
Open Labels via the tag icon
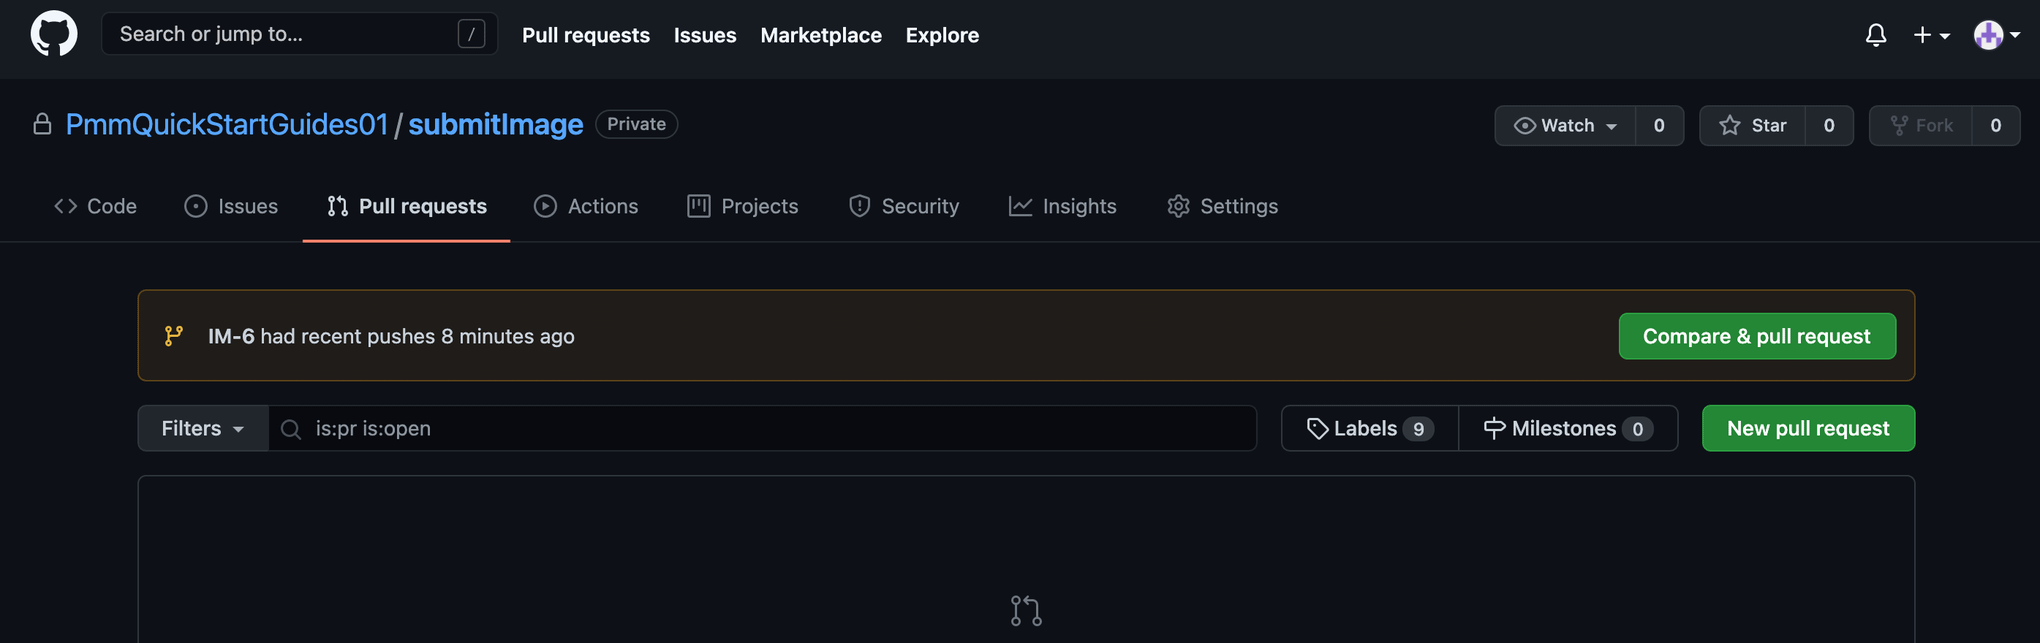point(1317,429)
